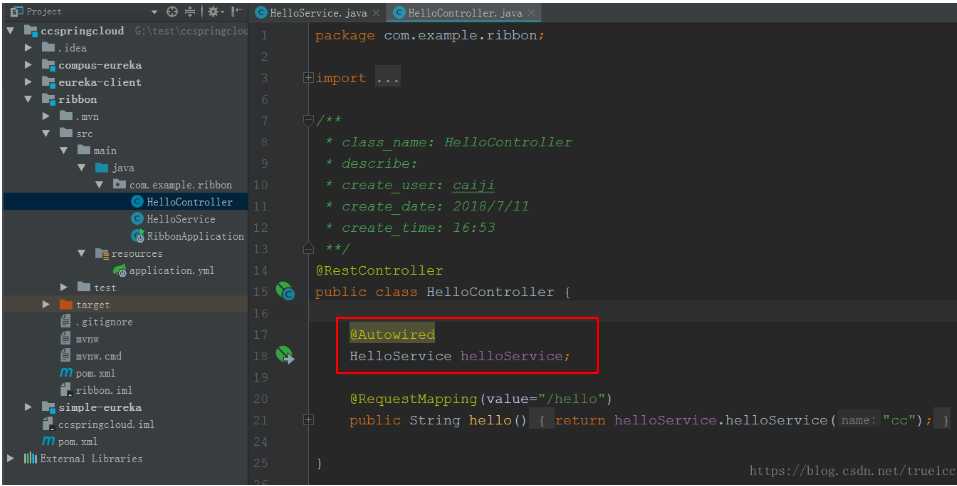Select ccspringcloud.iml file

106,424
